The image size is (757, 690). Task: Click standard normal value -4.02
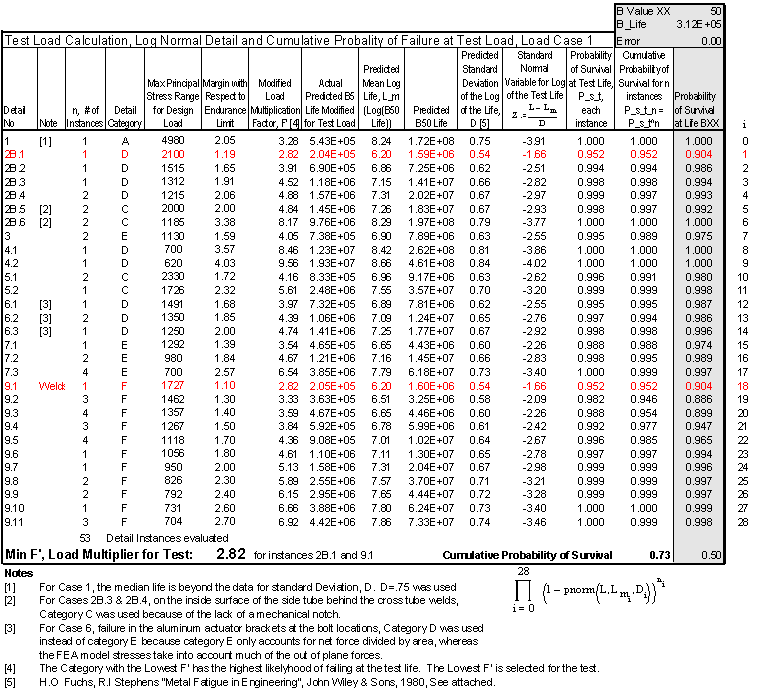(x=534, y=264)
